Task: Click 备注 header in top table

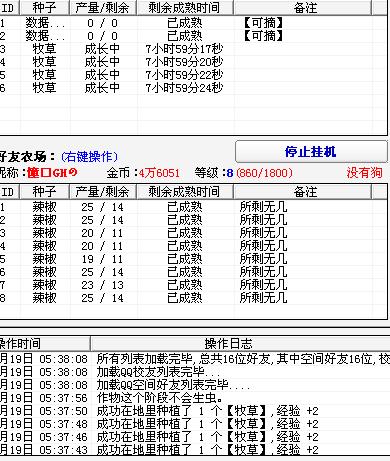Action: point(302,7)
